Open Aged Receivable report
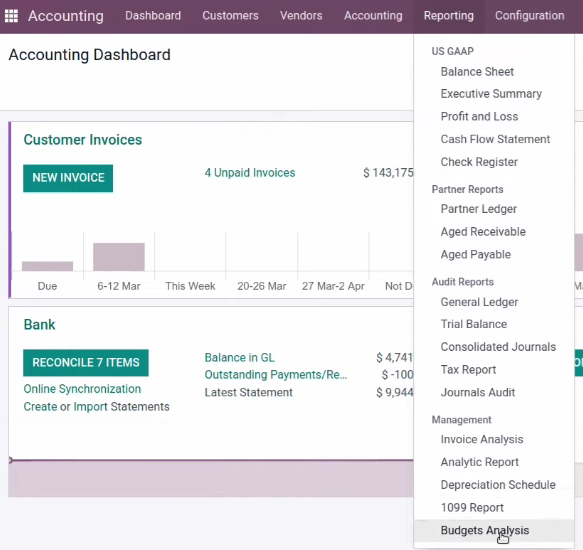This screenshot has height=550, width=583. pos(483,232)
